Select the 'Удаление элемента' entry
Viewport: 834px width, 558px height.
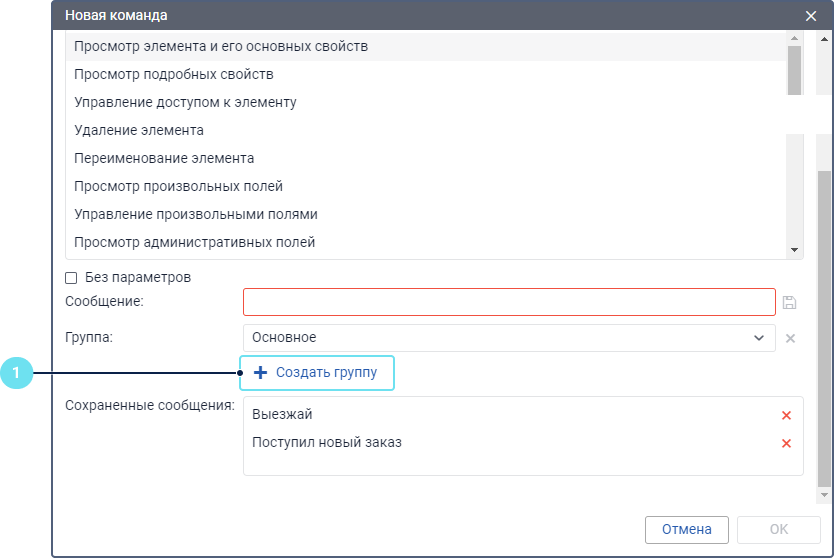139,131
